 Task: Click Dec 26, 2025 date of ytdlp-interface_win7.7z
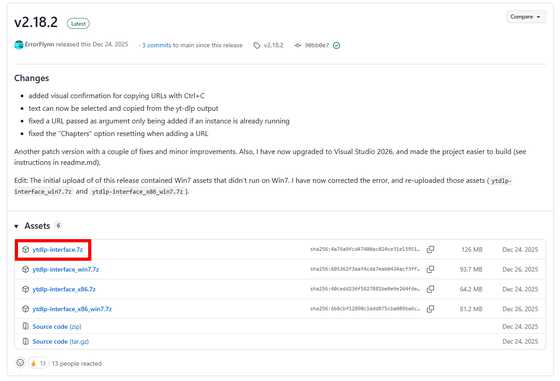click(520, 269)
